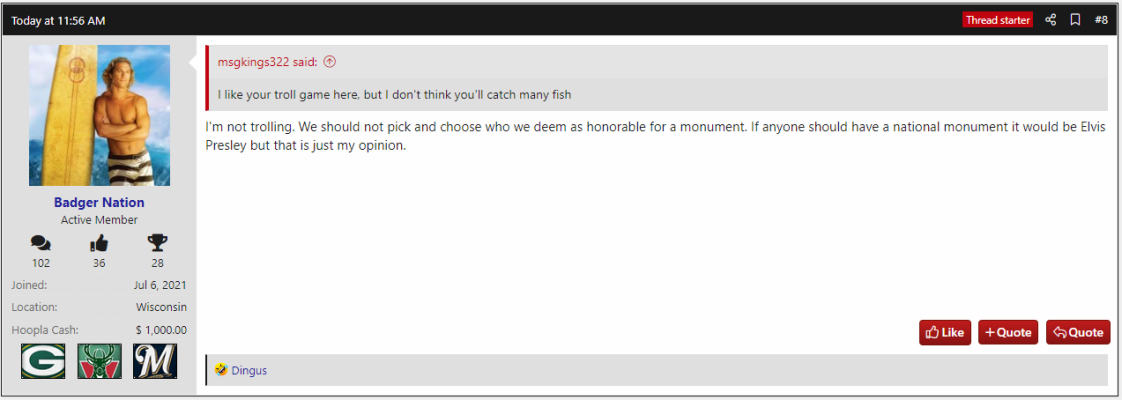Open the surfer avatar image
Viewport: 1122px width, 400px height.
tap(99, 115)
